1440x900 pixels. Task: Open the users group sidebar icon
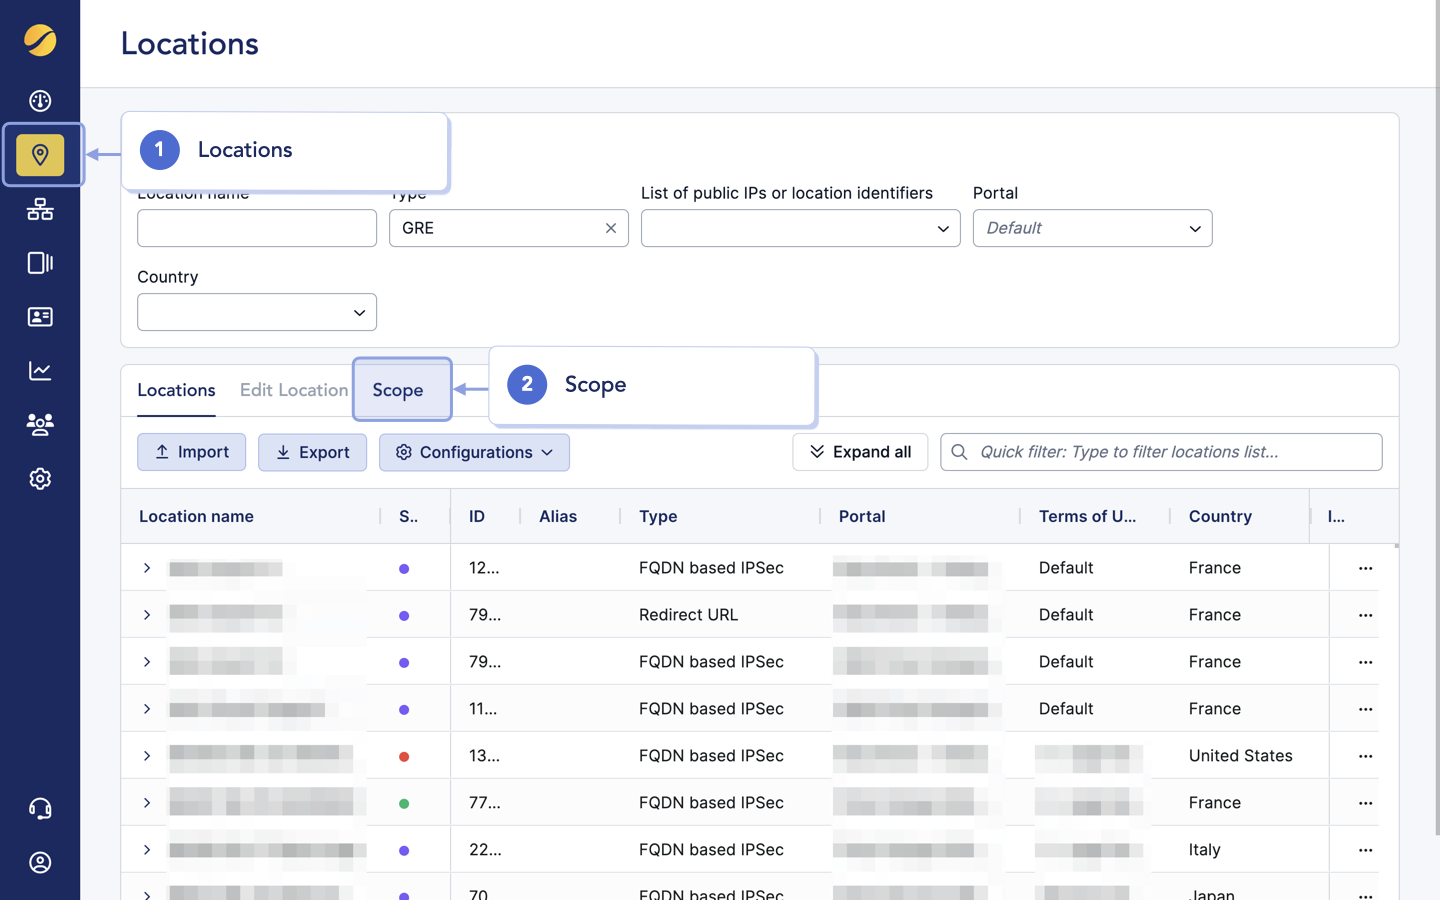click(x=40, y=425)
